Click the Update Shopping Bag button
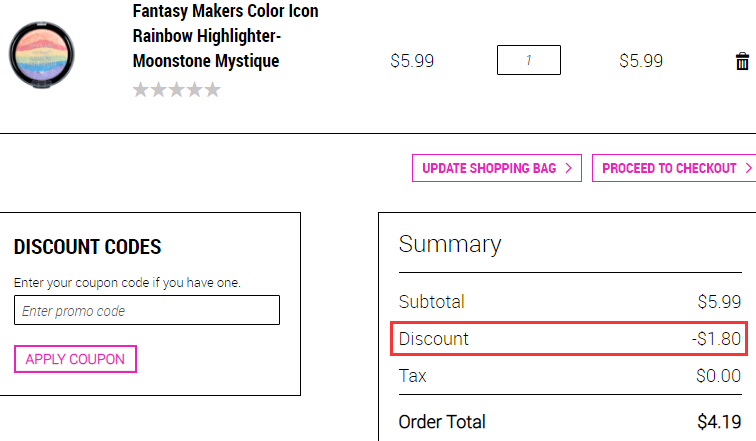This screenshot has width=756, height=441. click(x=497, y=168)
